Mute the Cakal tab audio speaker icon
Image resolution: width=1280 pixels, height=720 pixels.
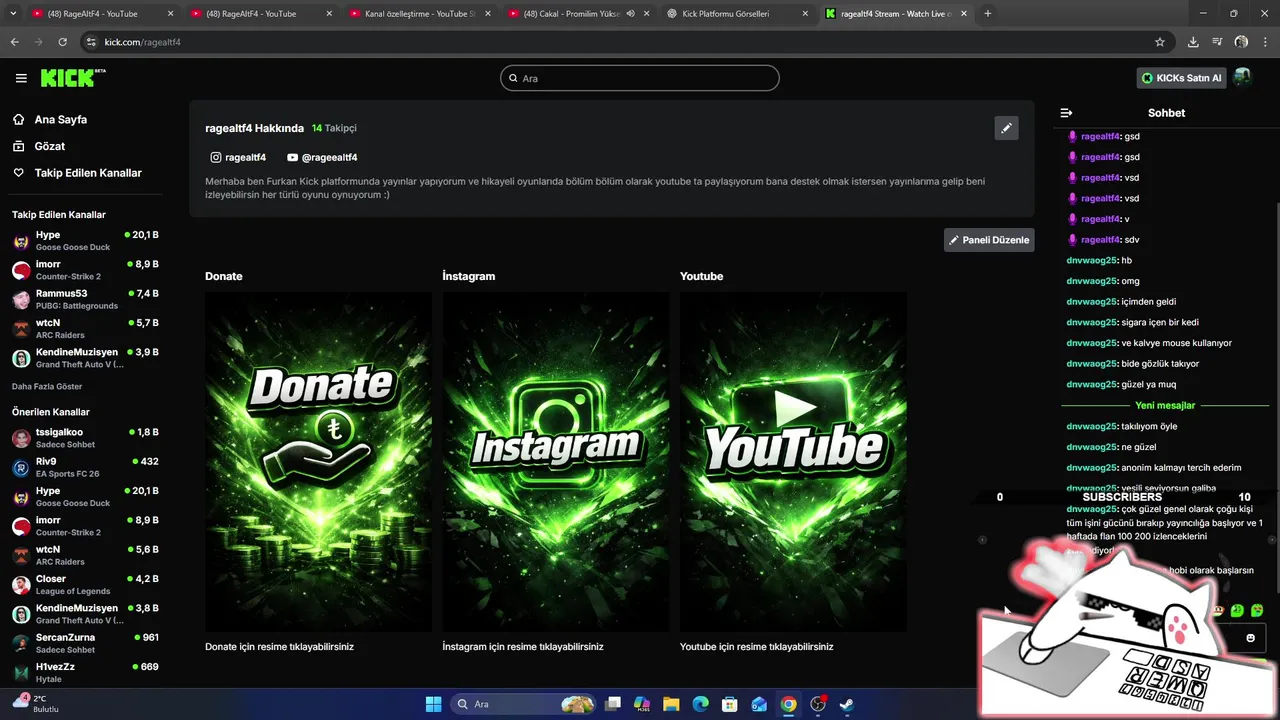(631, 14)
